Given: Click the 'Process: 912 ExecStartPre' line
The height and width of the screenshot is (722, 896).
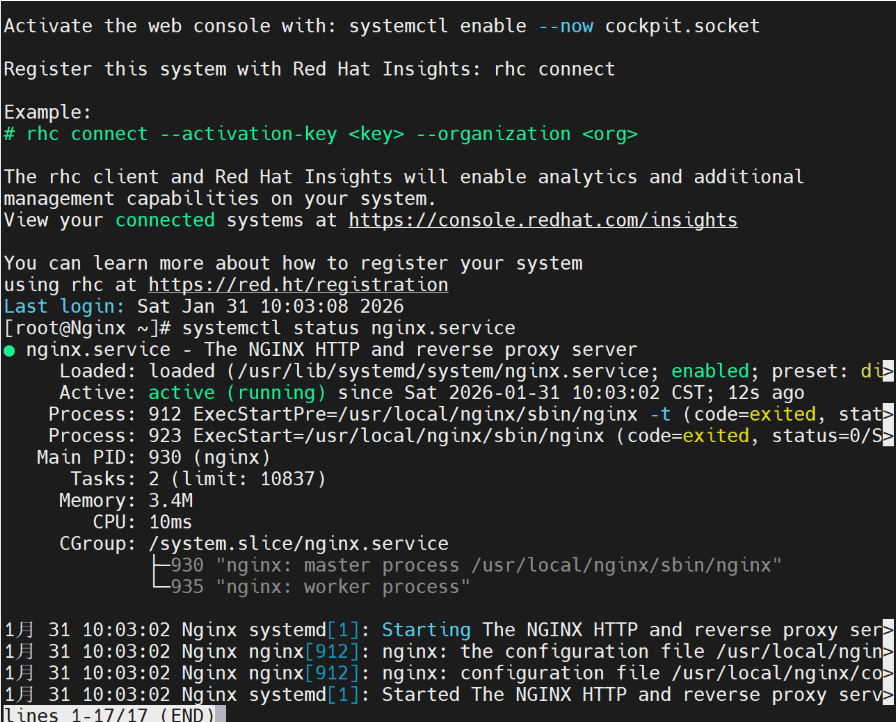Looking at the screenshot, I should (x=470, y=415).
